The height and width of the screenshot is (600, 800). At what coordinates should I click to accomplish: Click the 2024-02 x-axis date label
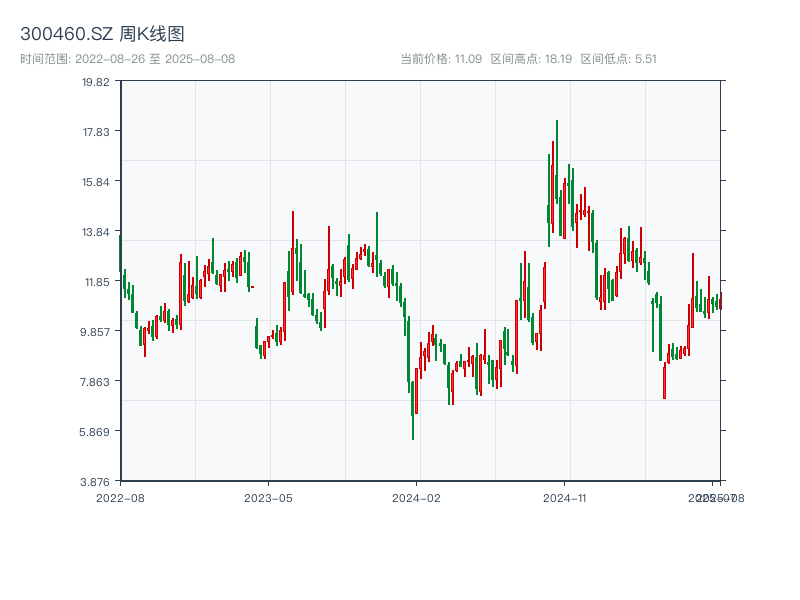(x=417, y=497)
